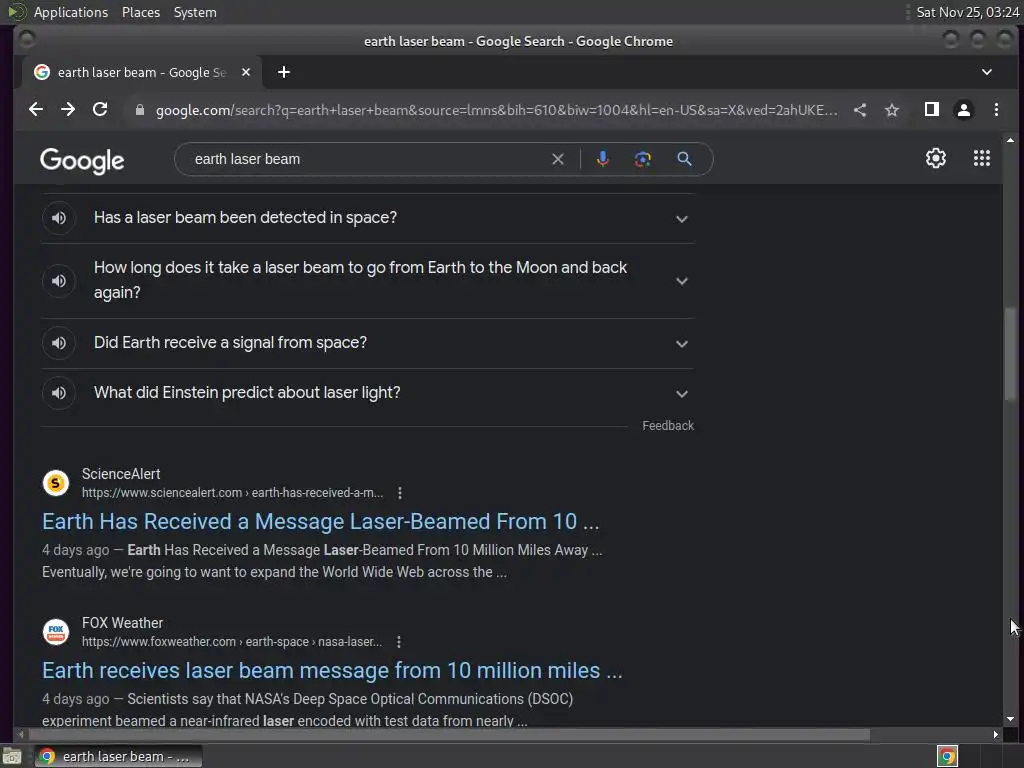Search by image with Lens icon
The height and width of the screenshot is (768, 1024).
click(643, 159)
